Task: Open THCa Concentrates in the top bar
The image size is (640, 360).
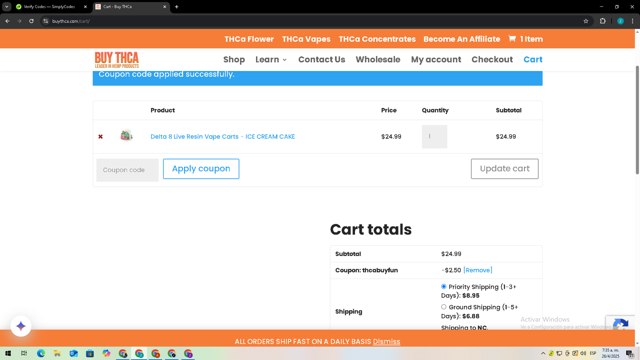Action: tap(377, 39)
